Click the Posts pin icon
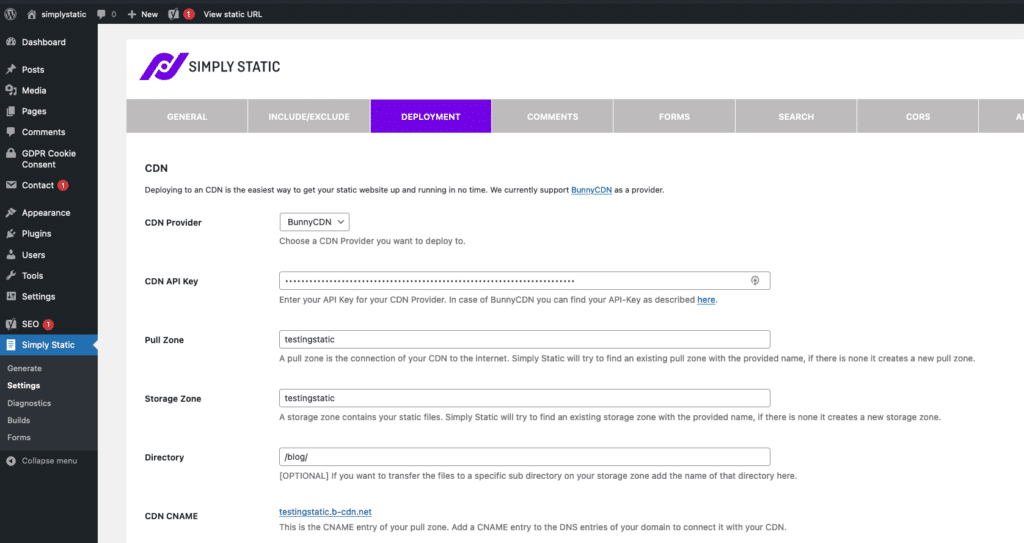 coord(11,69)
